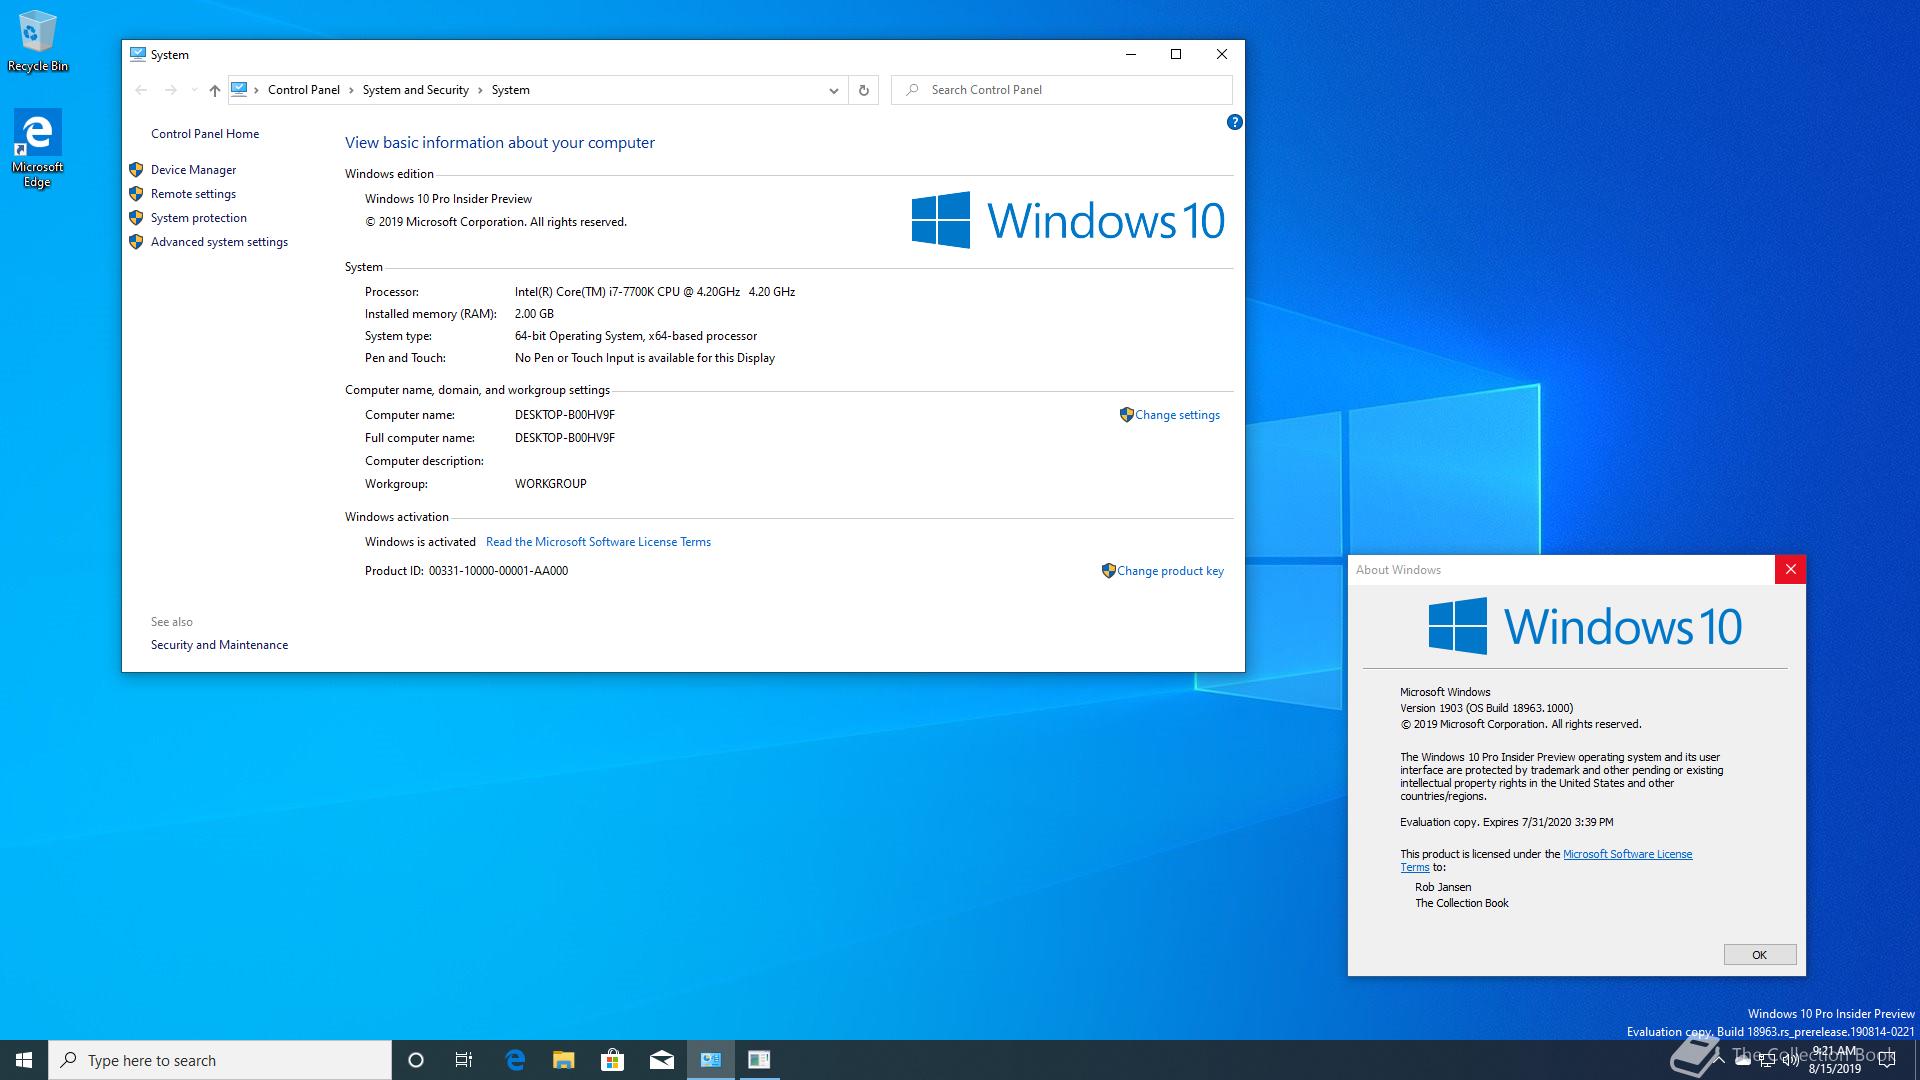Open the taskbar clock and calendar
This screenshot has width=1920, height=1080.
(x=1835, y=1060)
